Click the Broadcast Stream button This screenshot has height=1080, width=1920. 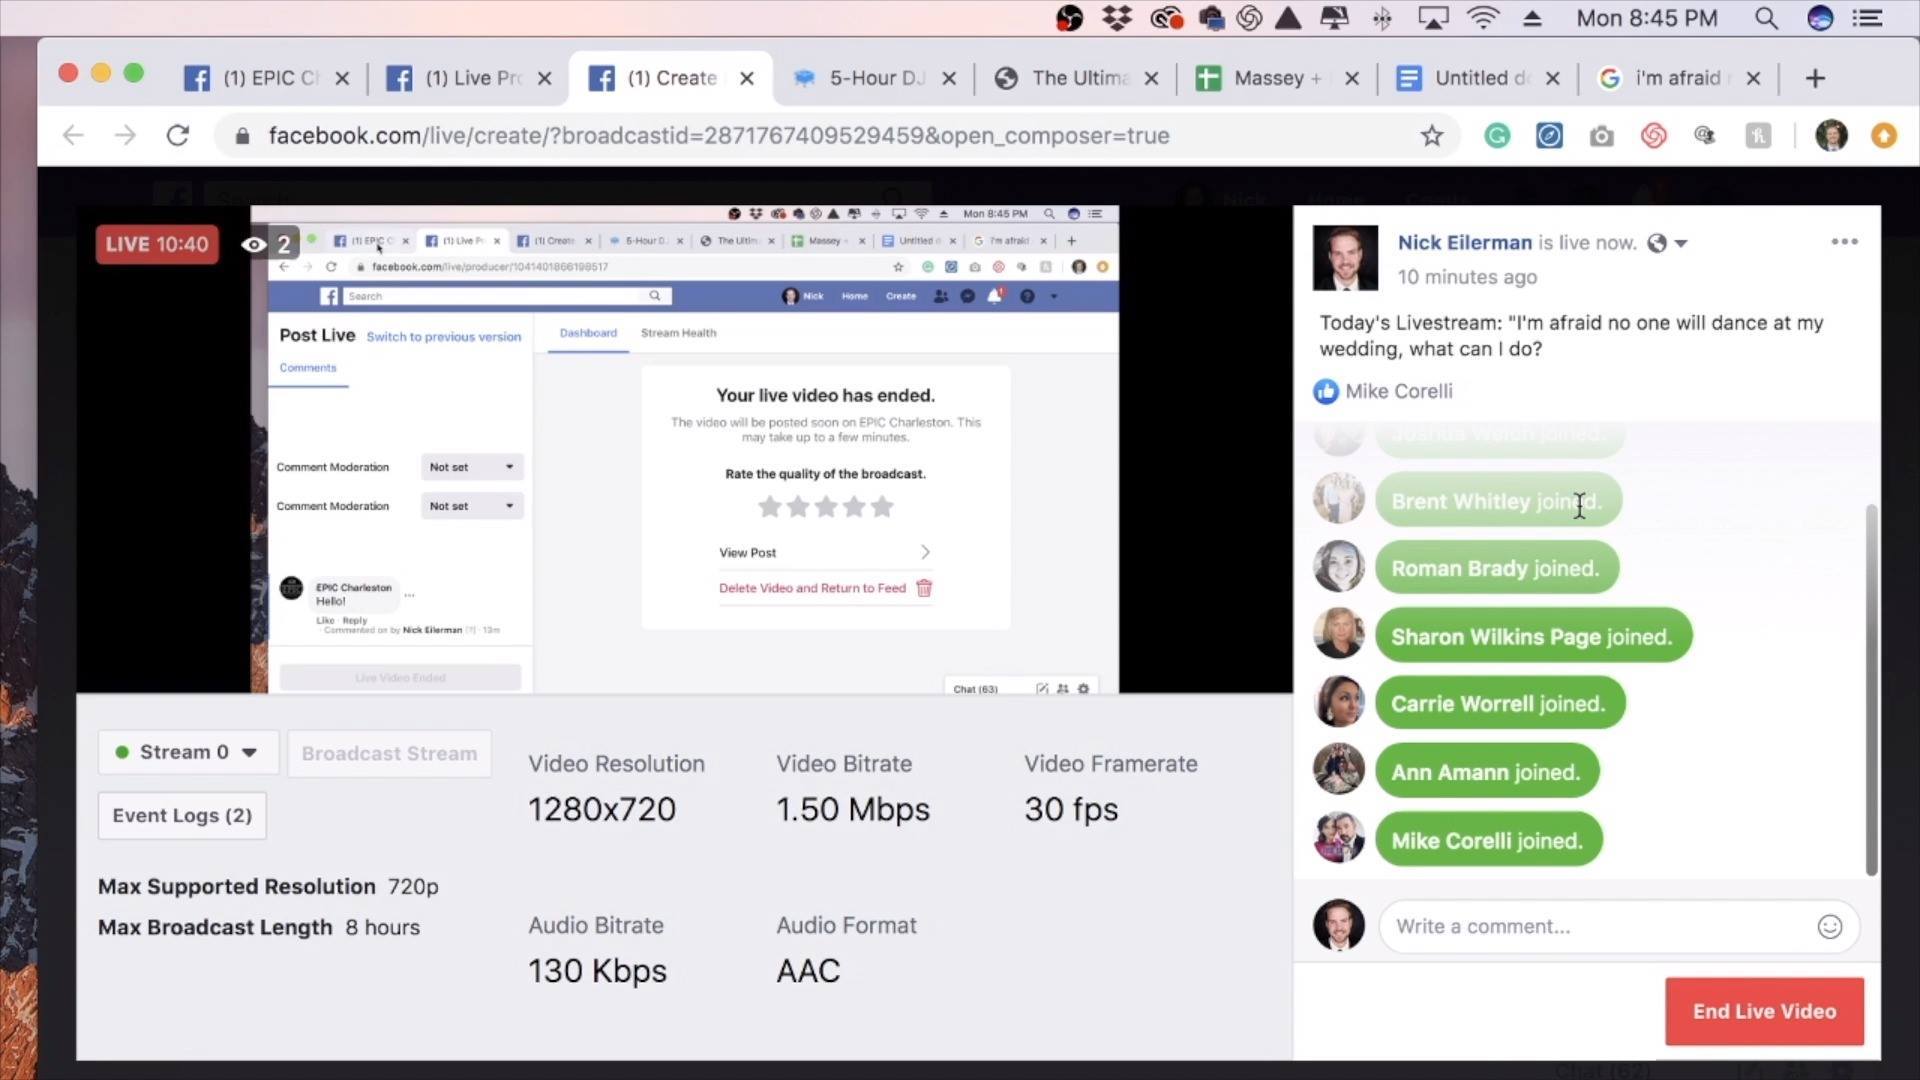[x=389, y=753]
